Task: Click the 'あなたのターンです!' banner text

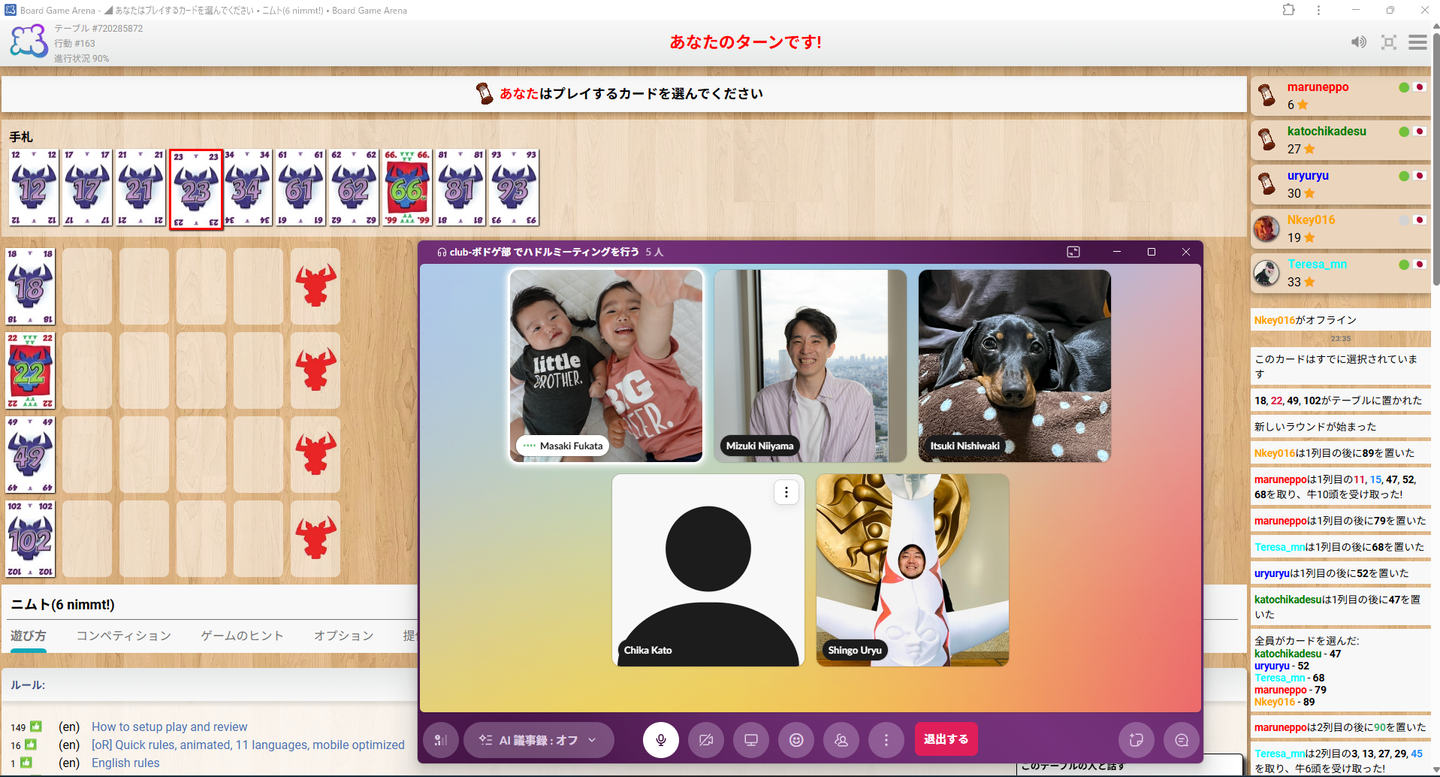Action: click(746, 42)
